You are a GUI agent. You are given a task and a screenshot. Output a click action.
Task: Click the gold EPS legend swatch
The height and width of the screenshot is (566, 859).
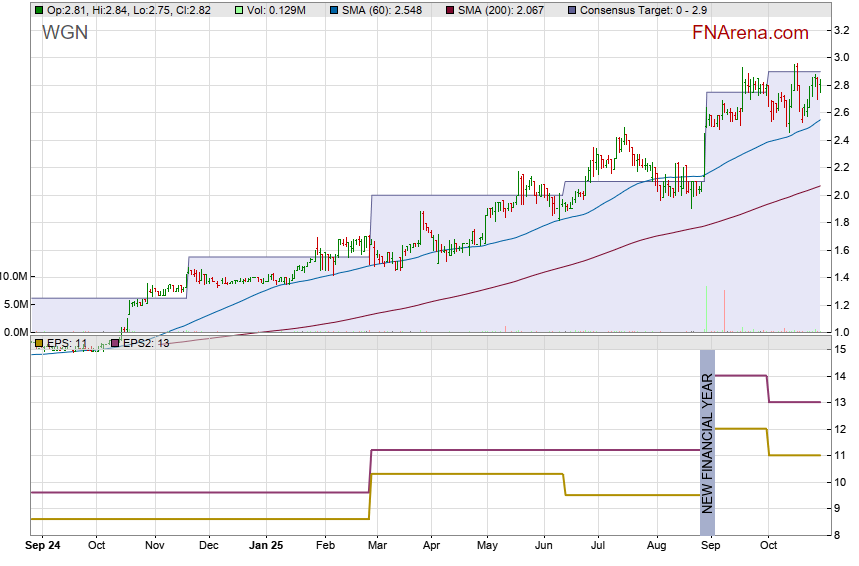coord(38,343)
